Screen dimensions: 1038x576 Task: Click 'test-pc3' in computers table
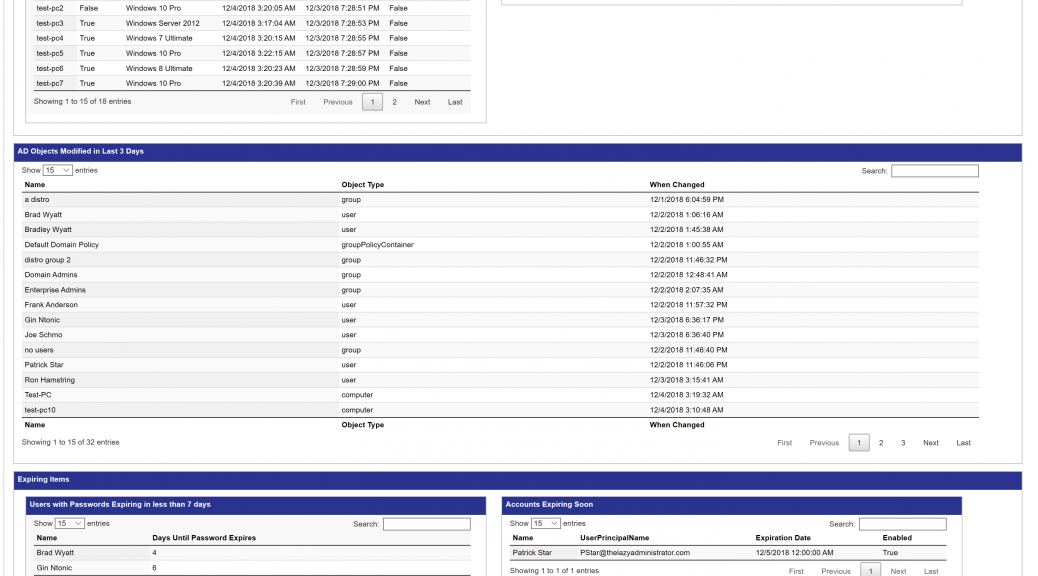click(50, 23)
